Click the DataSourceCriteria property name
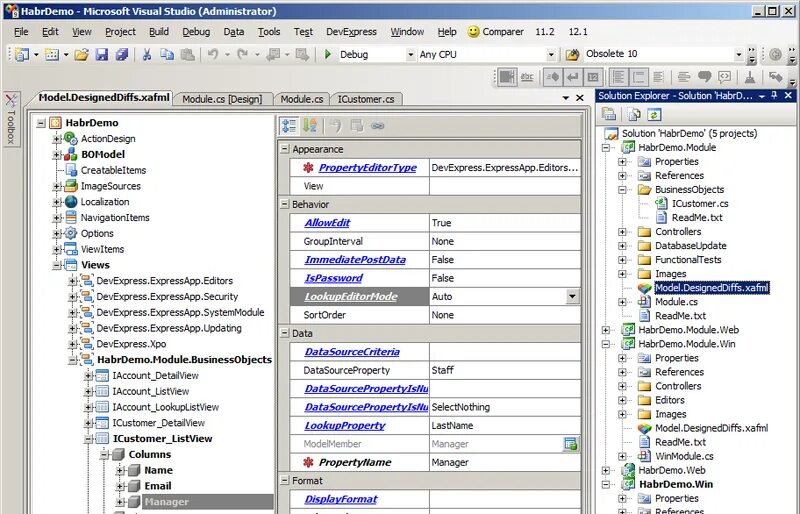 (x=352, y=352)
